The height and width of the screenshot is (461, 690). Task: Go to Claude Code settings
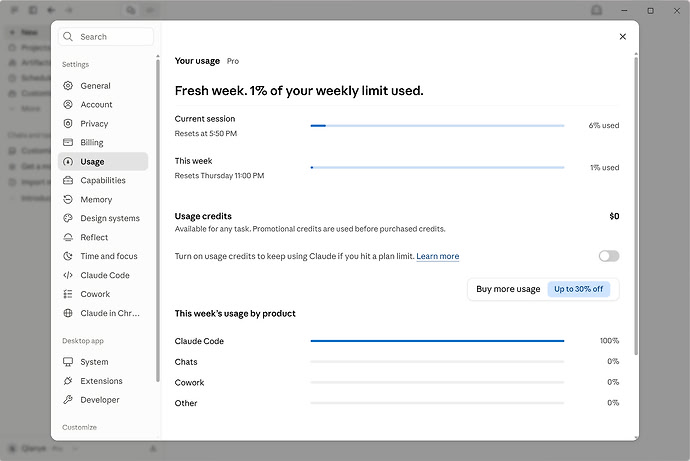[x=103, y=275]
